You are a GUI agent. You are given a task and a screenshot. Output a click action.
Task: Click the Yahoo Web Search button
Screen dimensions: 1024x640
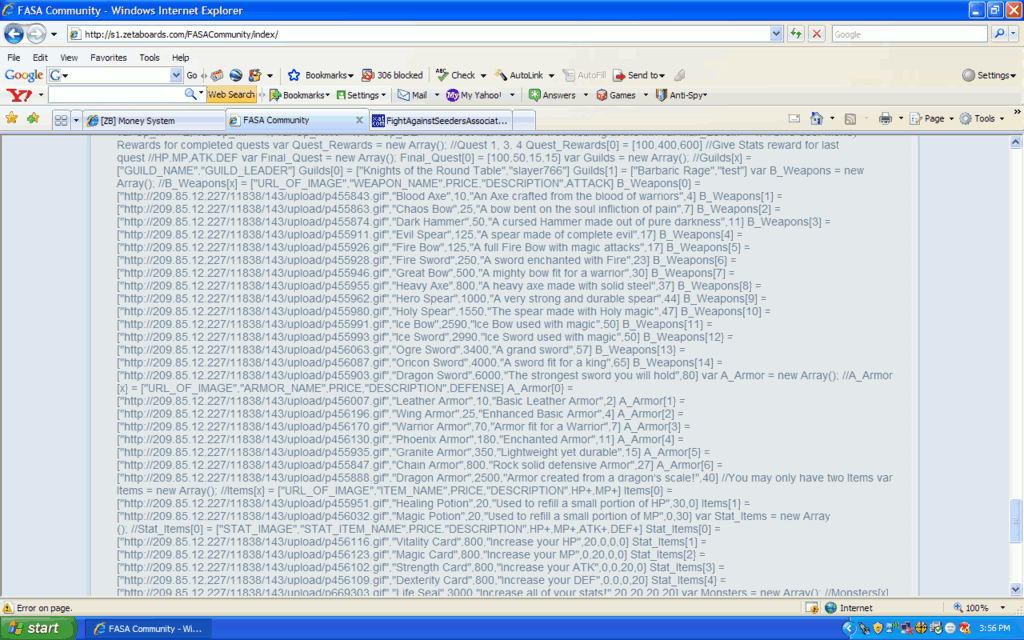coord(231,95)
